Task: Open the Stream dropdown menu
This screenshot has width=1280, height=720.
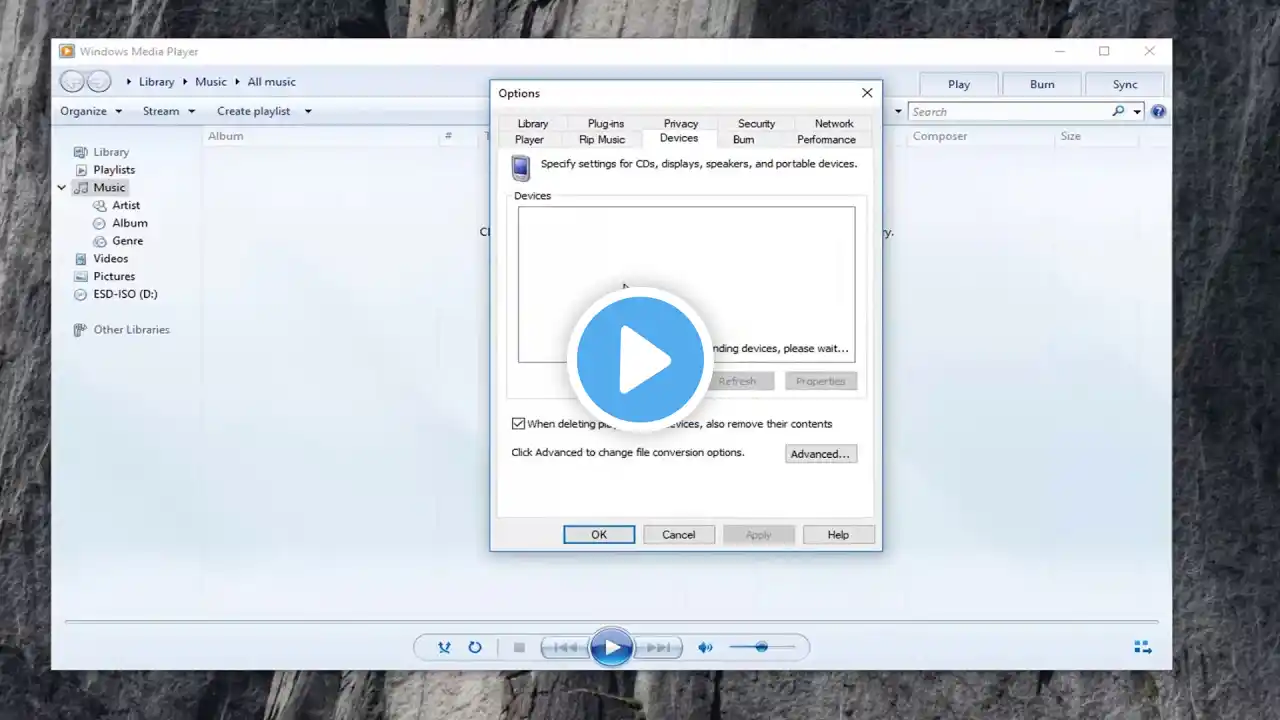Action: 168,111
